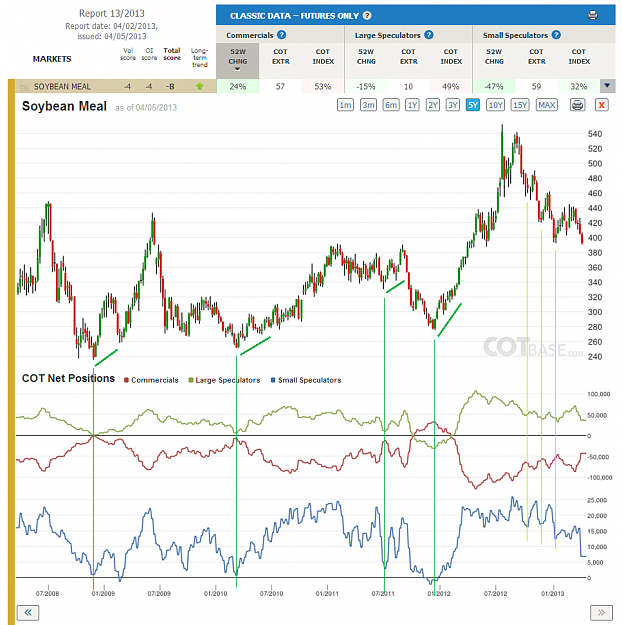Click the COT Net Positions heading
The height and width of the screenshot is (625, 622).
pos(68,378)
